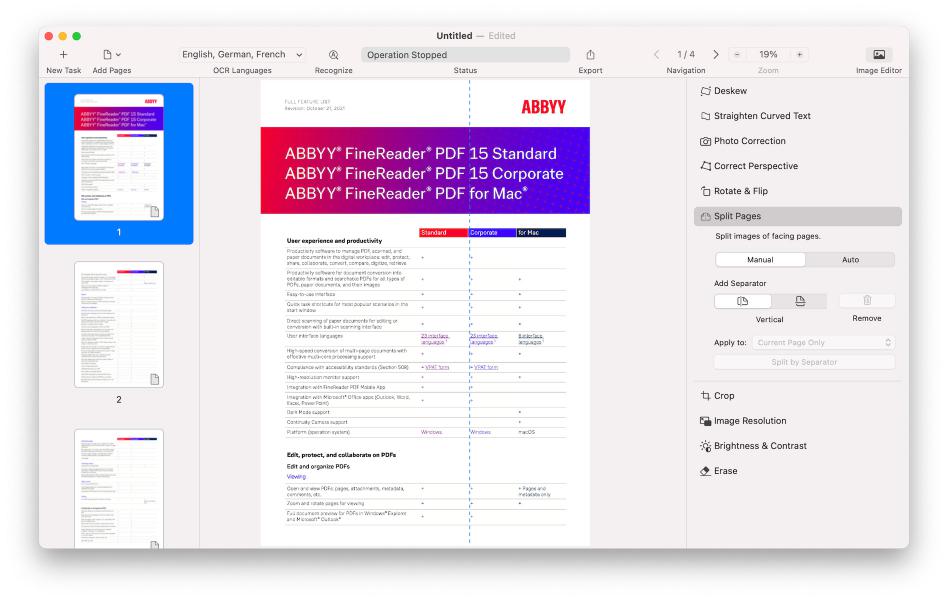Image resolution: width=948 pixels, height=600 pixels.
Task: Click the Split by Separator button
Action: pos(804,362)
